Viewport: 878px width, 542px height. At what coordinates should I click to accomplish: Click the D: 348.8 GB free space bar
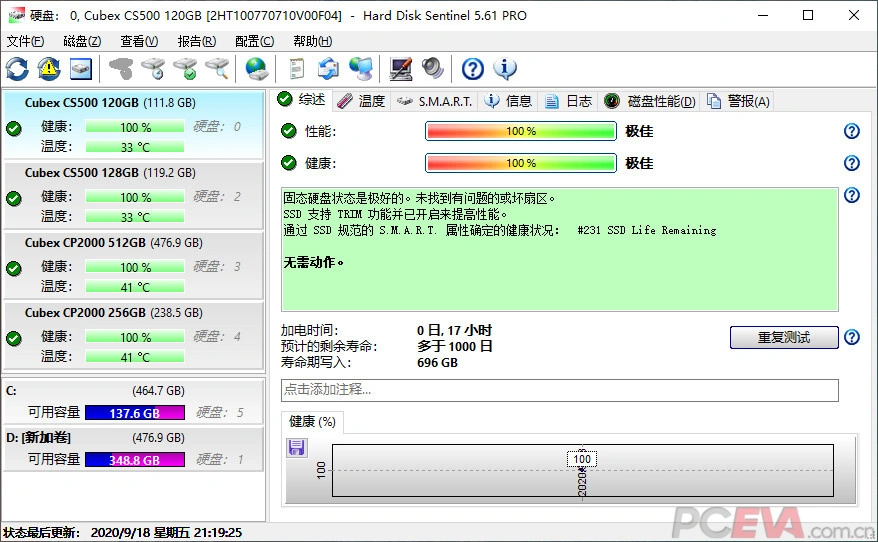(135, 460)
